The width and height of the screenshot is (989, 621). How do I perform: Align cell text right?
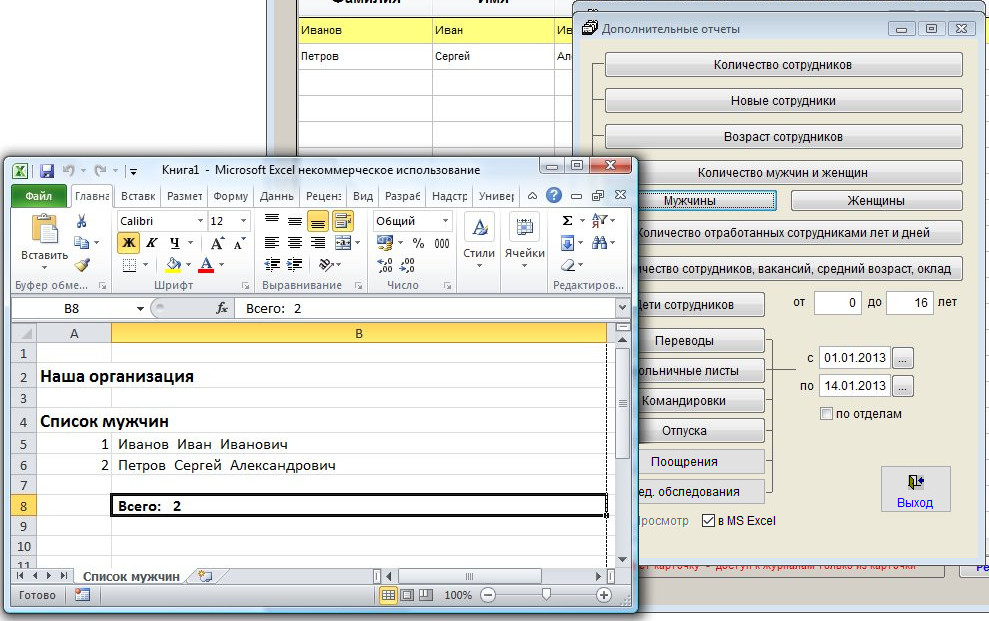point(317,243)
